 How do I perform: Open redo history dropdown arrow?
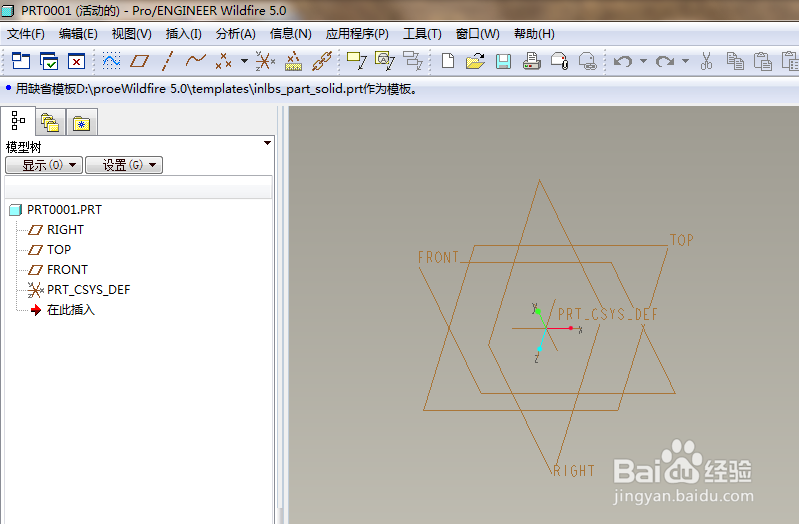(x=686, y=61)
